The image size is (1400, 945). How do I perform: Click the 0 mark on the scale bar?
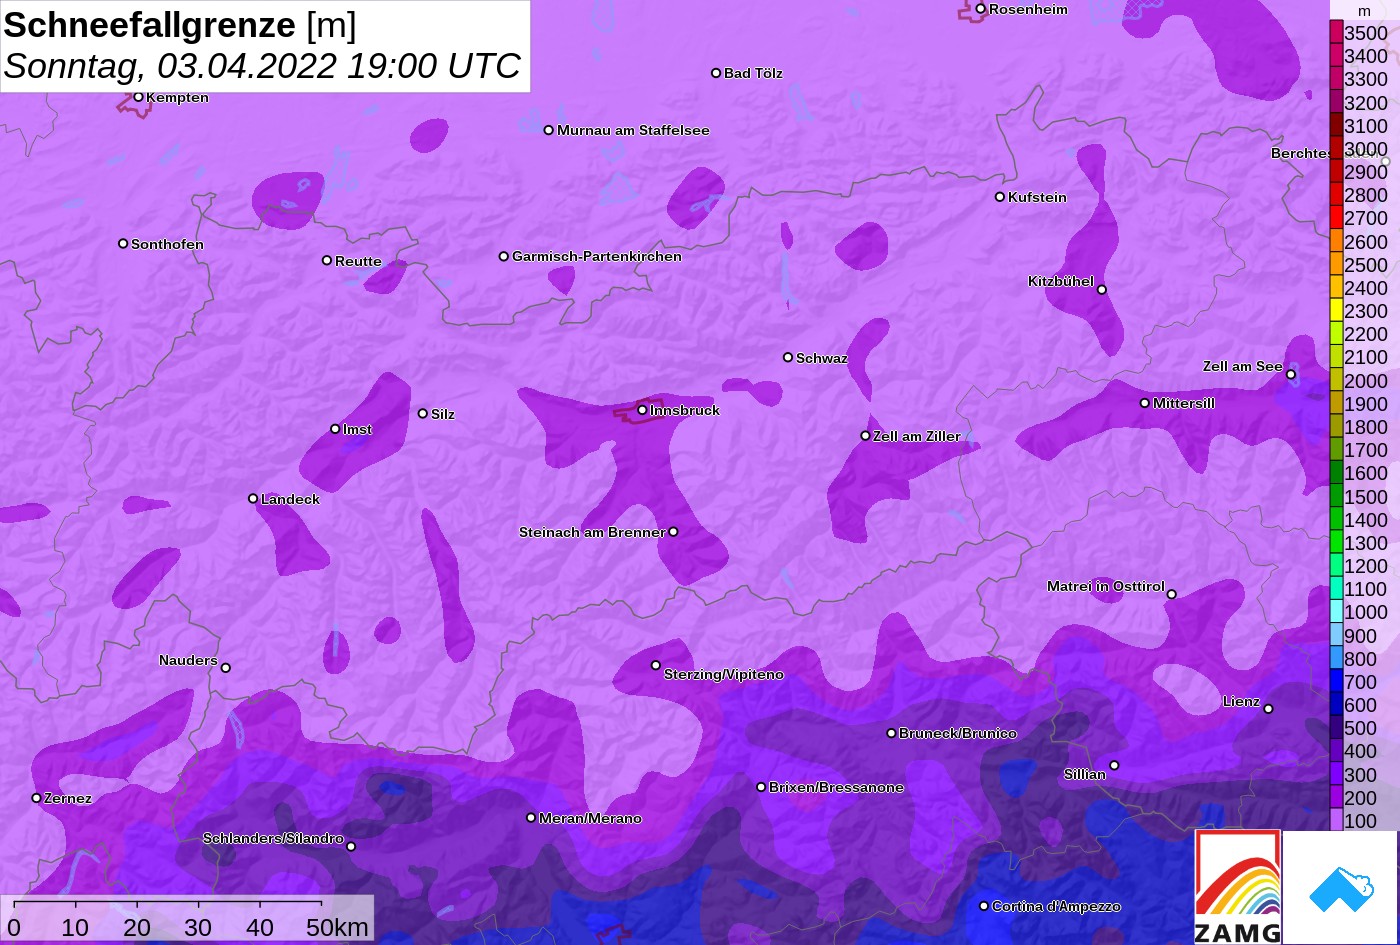(x=14, y=928)
